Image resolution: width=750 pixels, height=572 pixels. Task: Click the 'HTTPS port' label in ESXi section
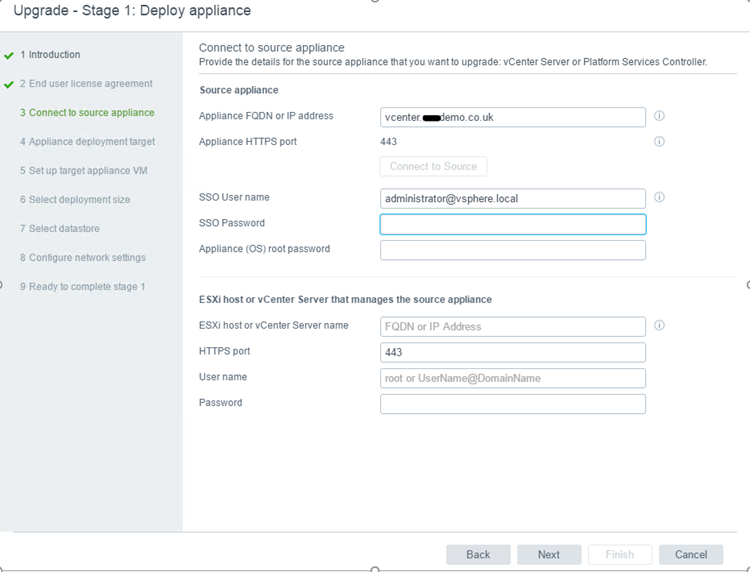pos(224,351)
